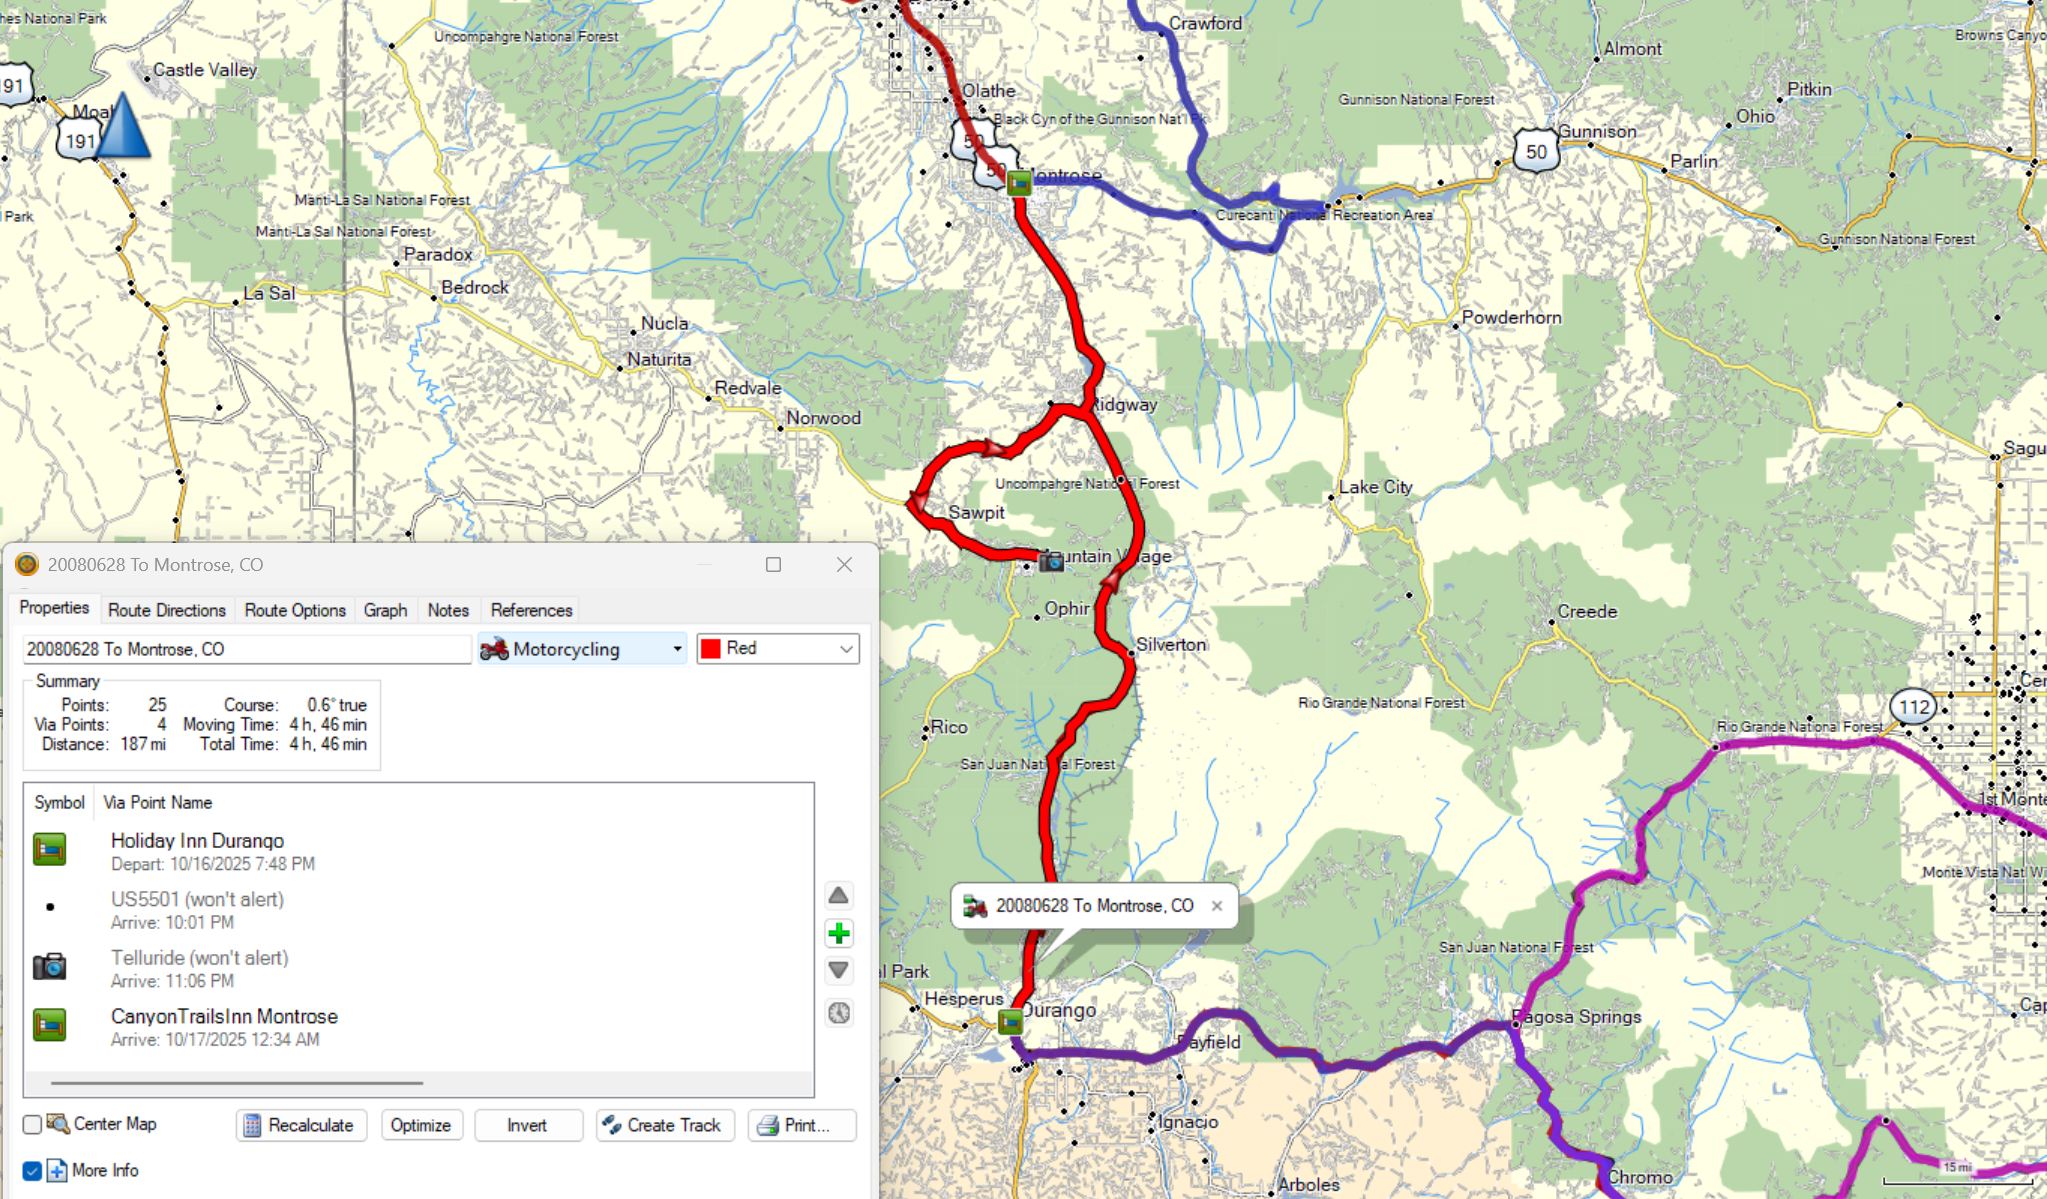Close the route name tooltip on the map

(x=1216, y=906)
